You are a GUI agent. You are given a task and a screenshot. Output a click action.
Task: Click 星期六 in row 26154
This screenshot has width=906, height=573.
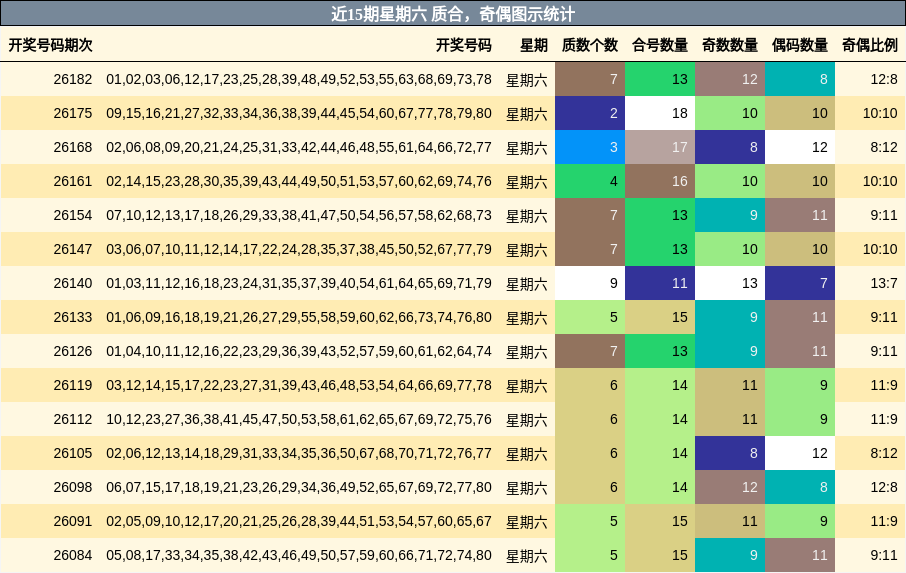tap(526, 216)
